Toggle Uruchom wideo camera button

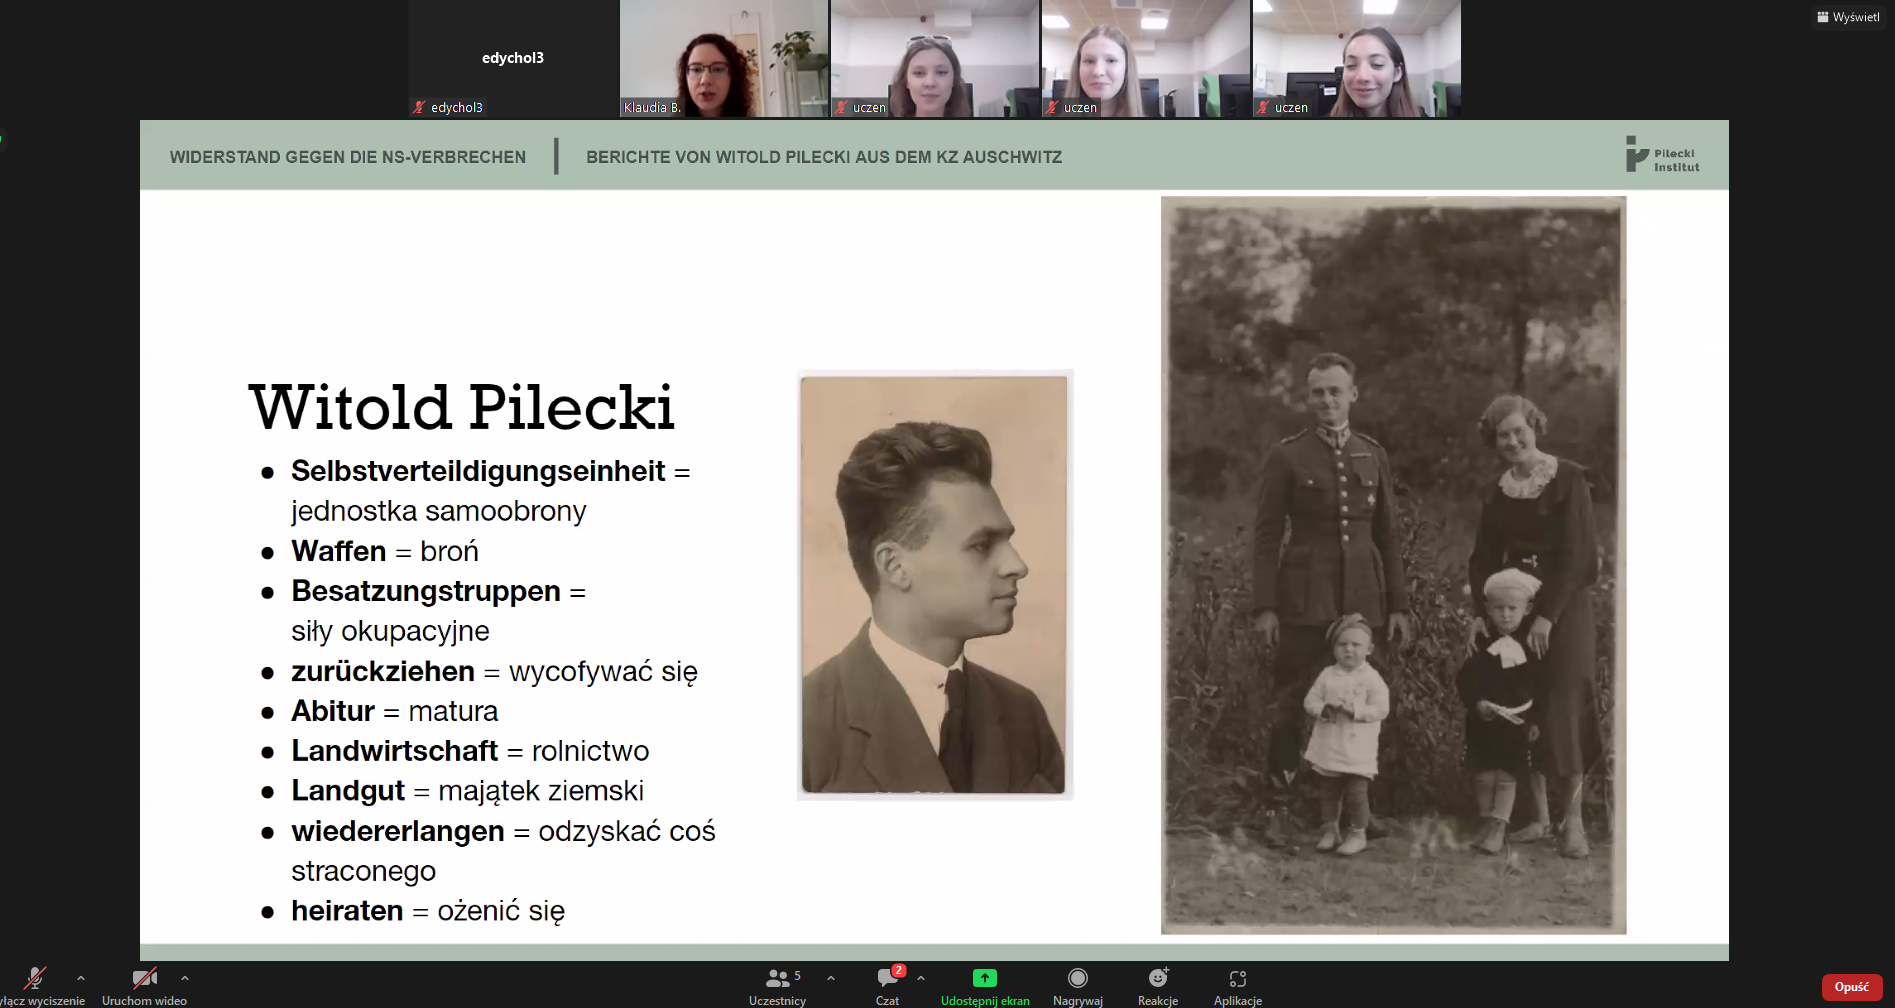pyautogui.click(x=144, y=978)
